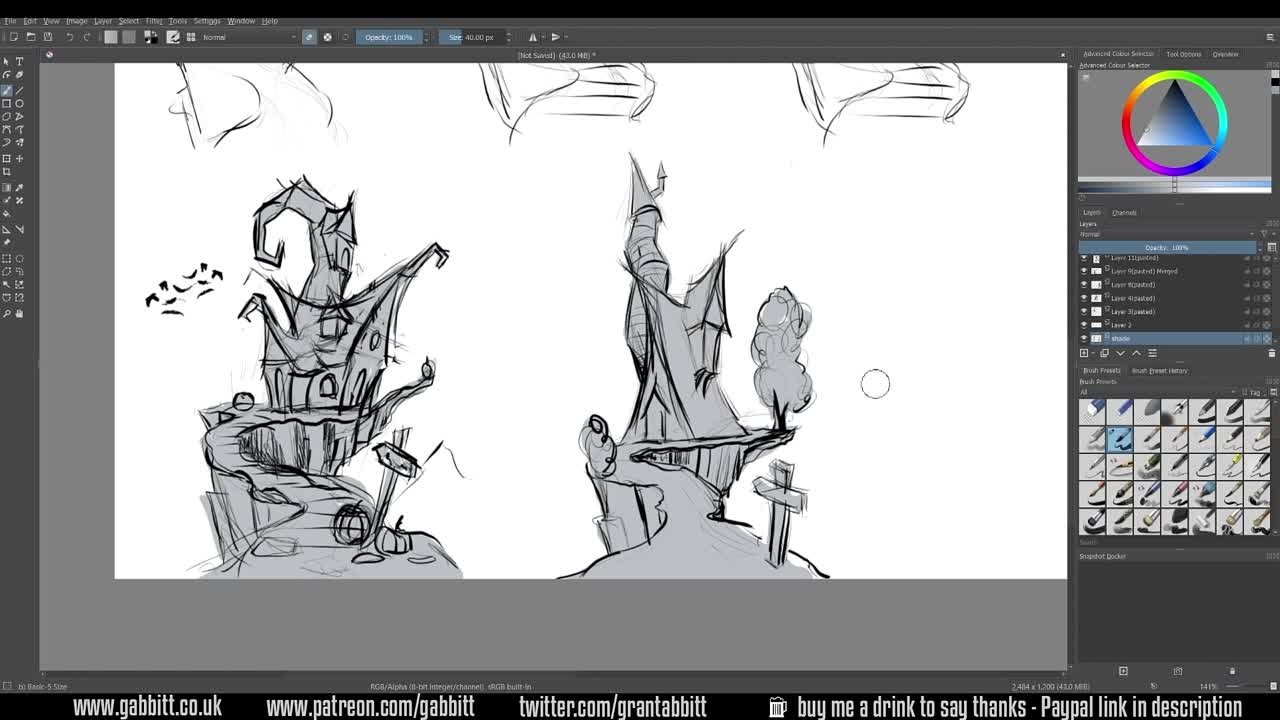Switch to the Channels tab
This screenshot has width=1280, height=720.
click(1124, 212)
